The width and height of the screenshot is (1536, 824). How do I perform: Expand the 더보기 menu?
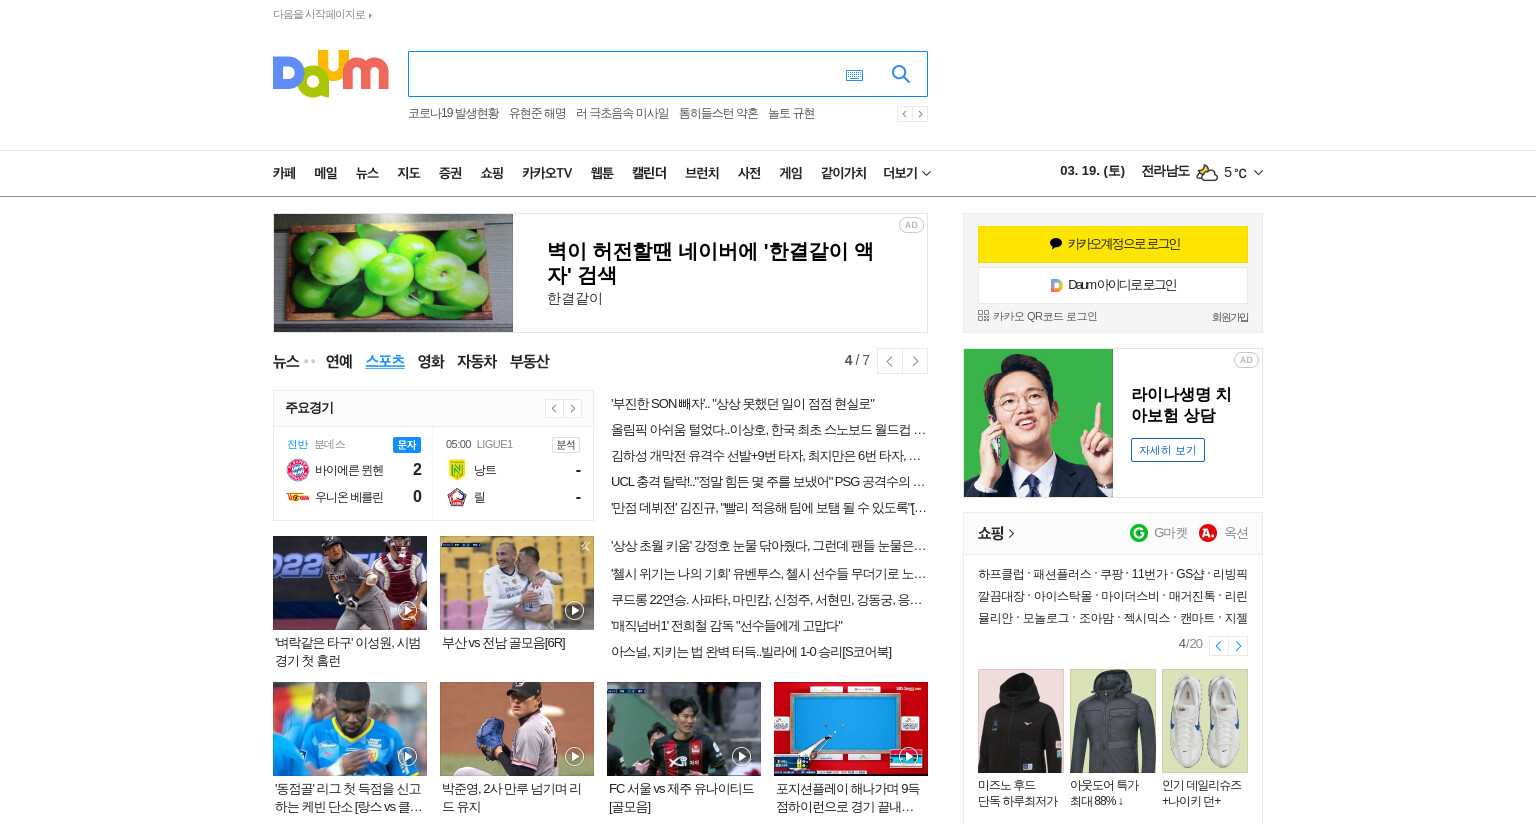pyautogui.click(x=907, y=173)
